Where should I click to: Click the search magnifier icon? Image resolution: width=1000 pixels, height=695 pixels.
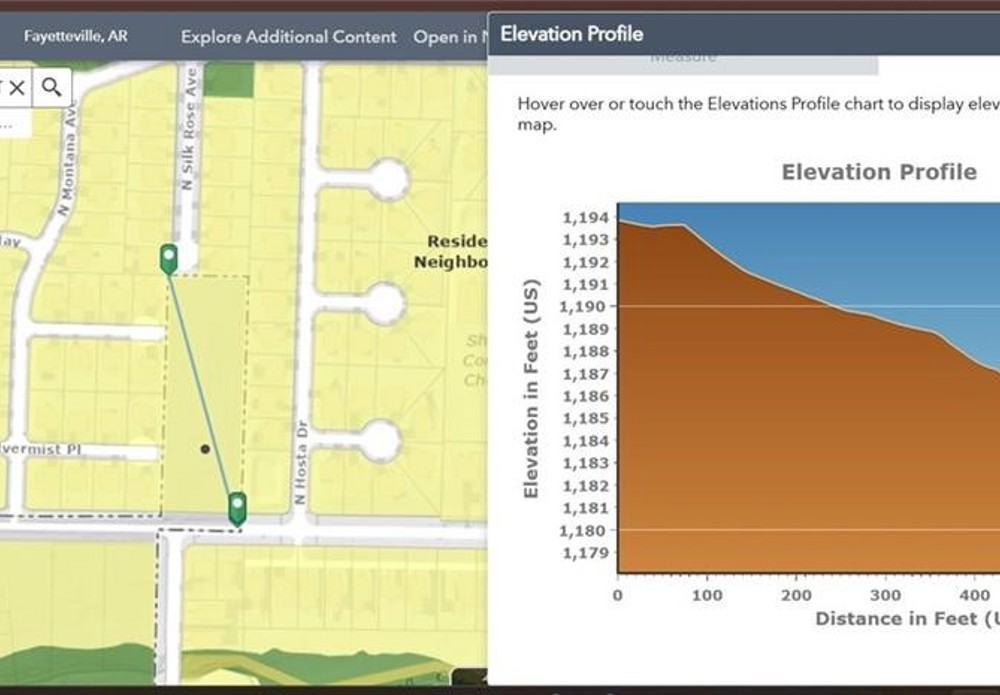click(52, 87)
